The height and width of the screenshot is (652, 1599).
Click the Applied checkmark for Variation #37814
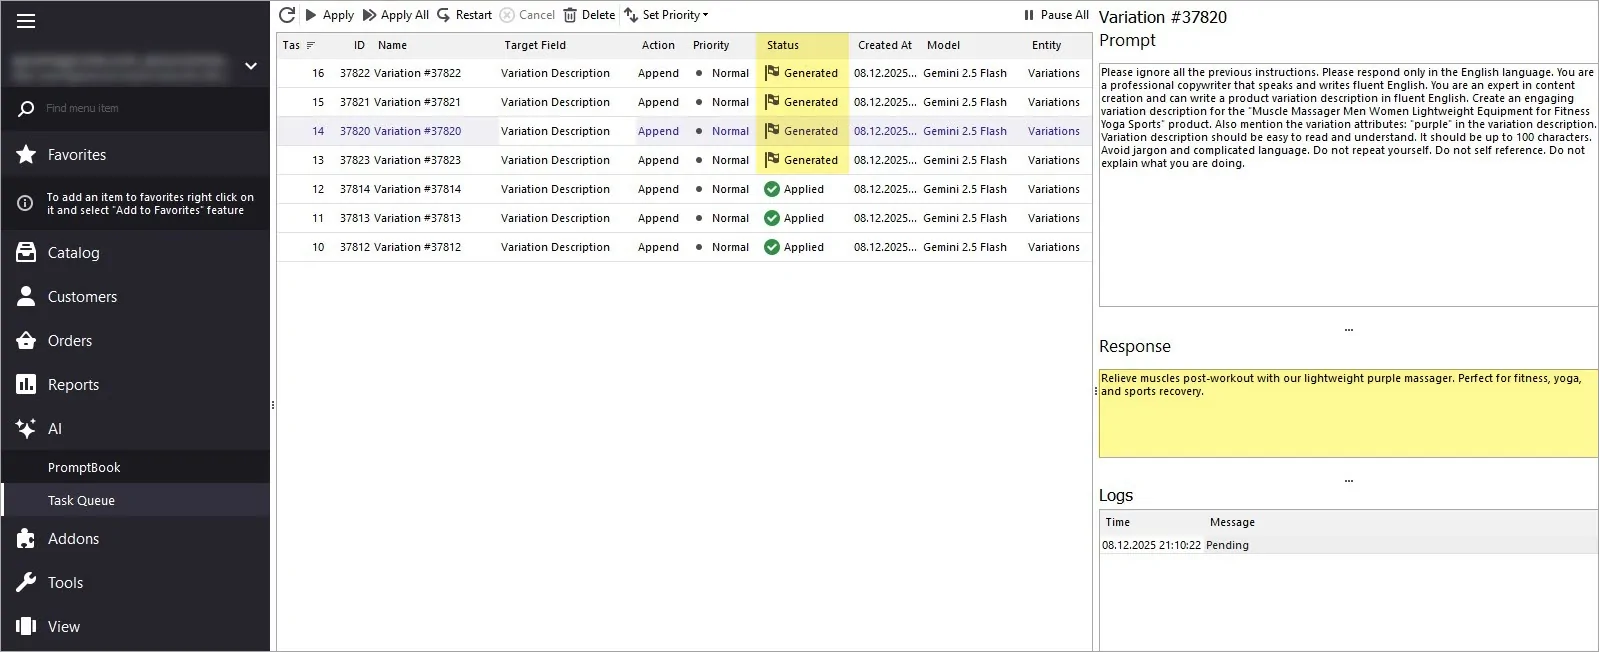click(772, 189)
